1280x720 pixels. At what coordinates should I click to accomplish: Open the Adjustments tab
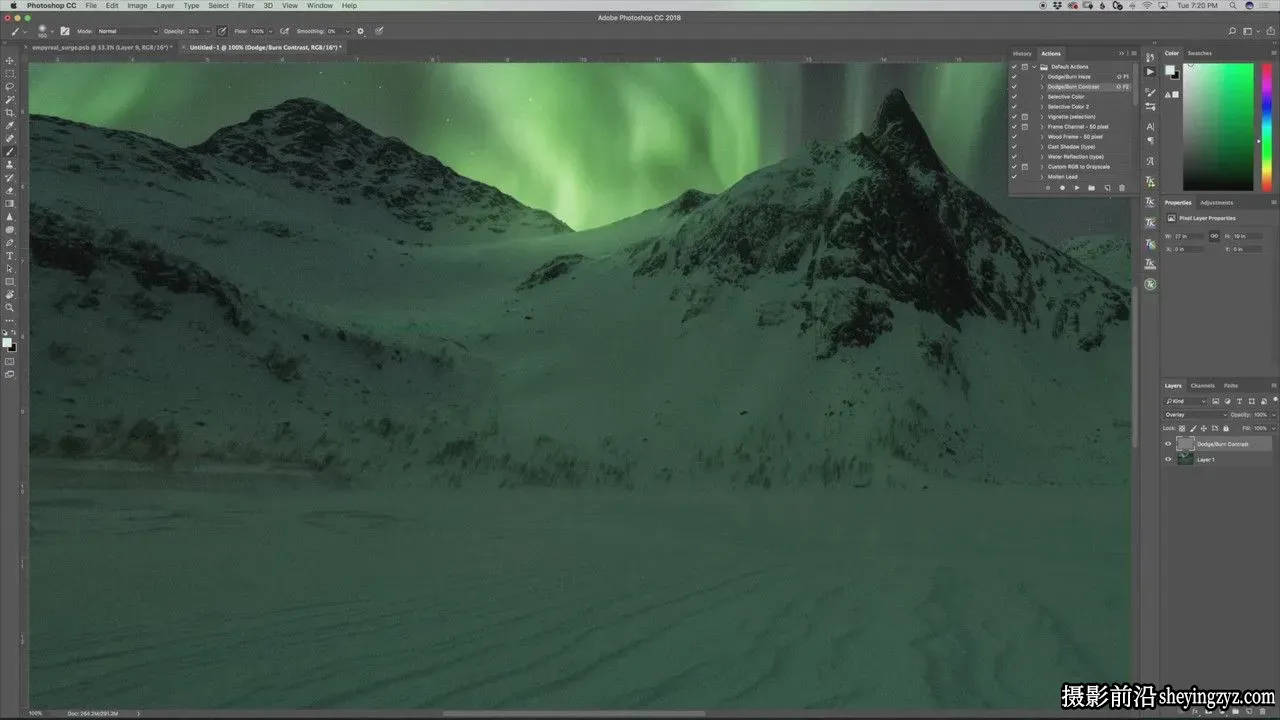click(1217, 203)
